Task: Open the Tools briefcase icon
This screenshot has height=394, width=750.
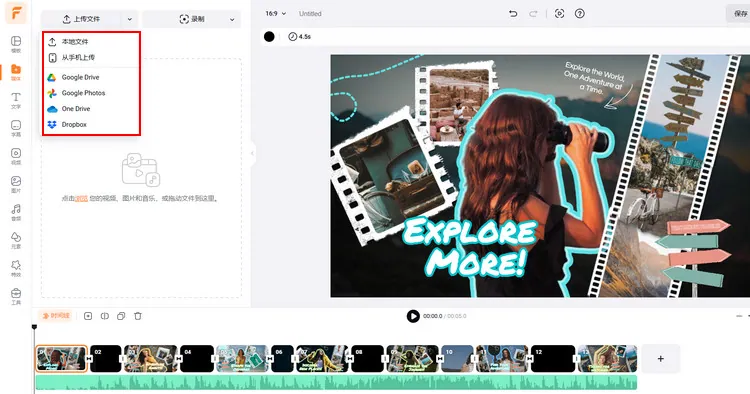Action: 16,296
